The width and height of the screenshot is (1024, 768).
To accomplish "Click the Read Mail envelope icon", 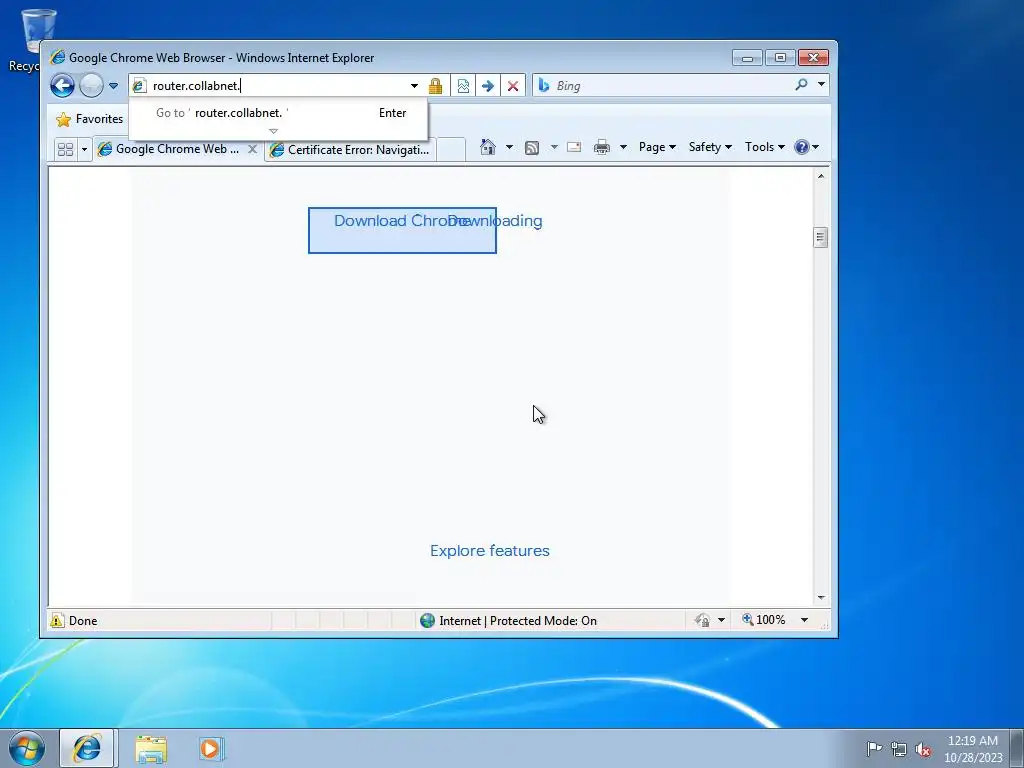I will point(574,147).
